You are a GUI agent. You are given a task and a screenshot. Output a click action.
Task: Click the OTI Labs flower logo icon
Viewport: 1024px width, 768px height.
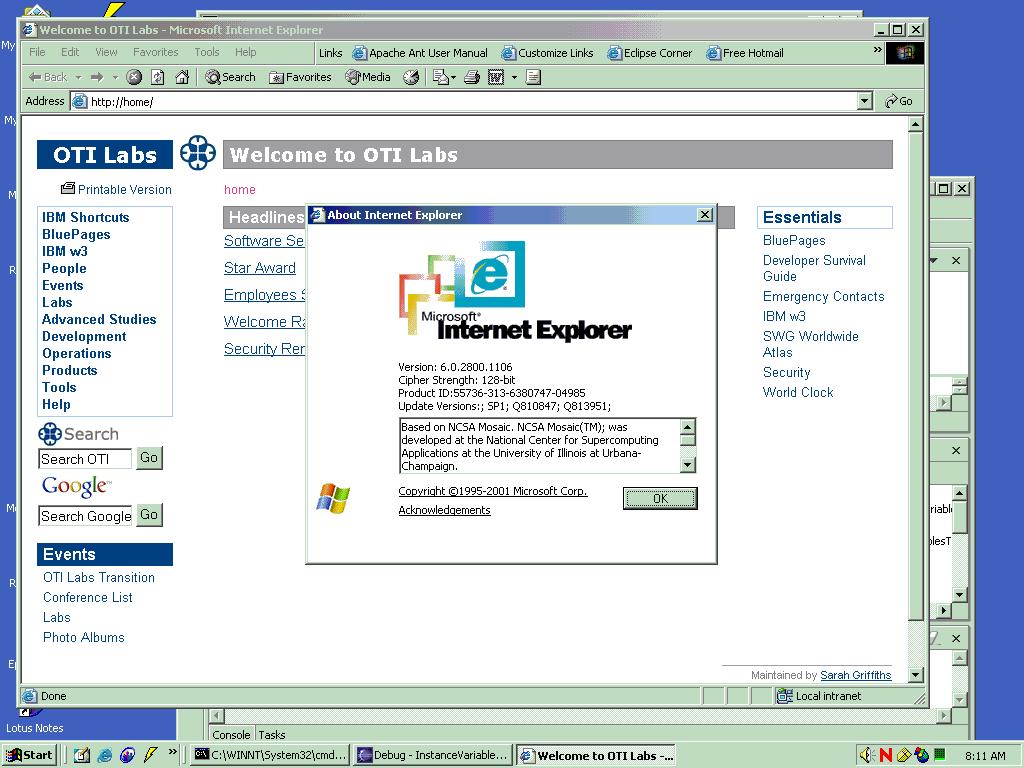[198, 153]
